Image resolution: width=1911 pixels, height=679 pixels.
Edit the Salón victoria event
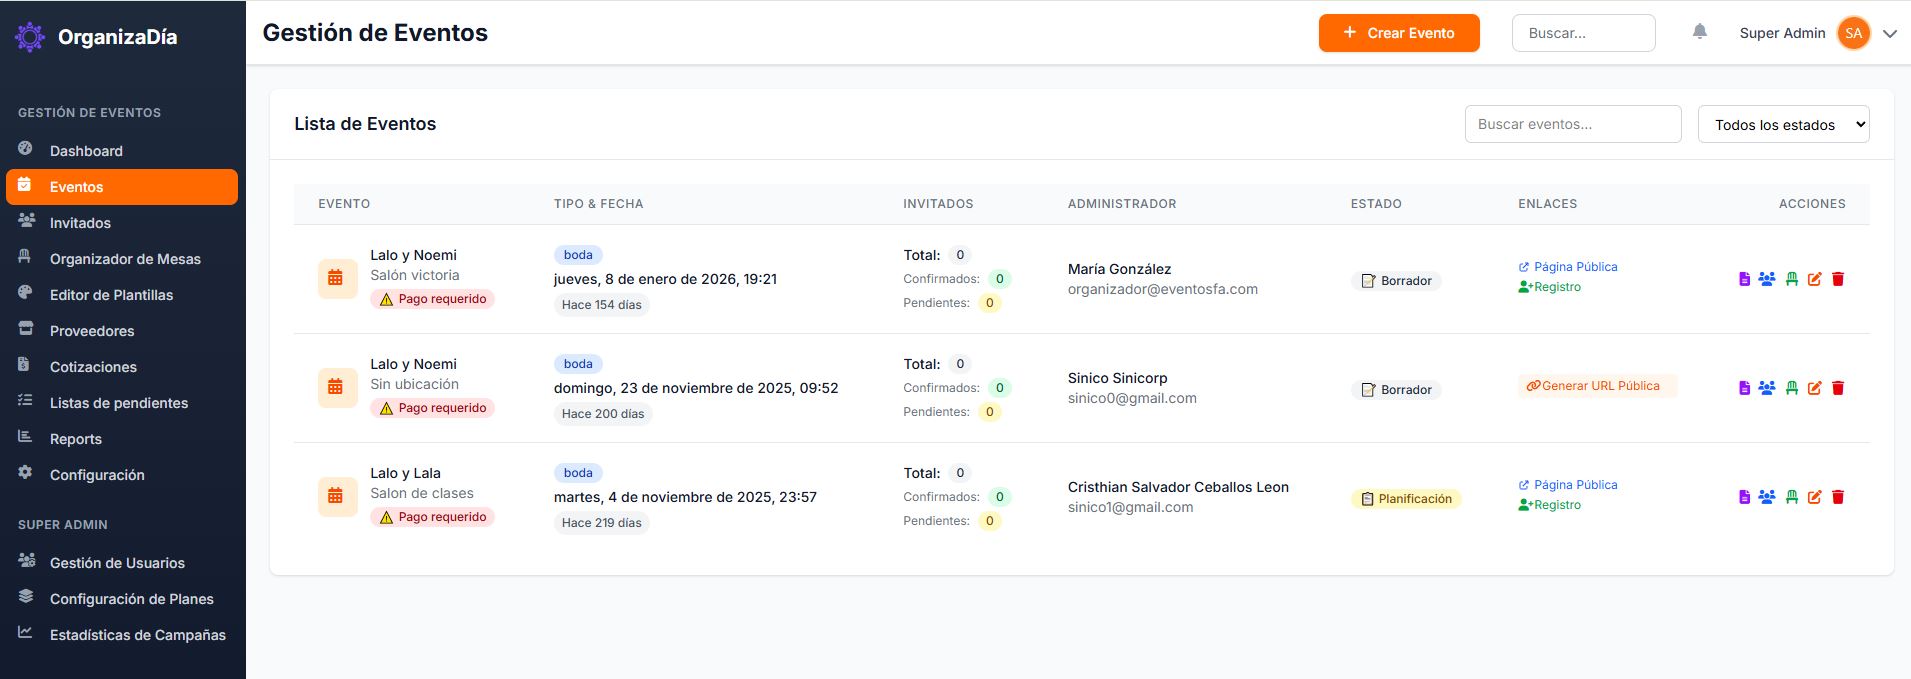pyautogui.click(x=1814, y=279)
